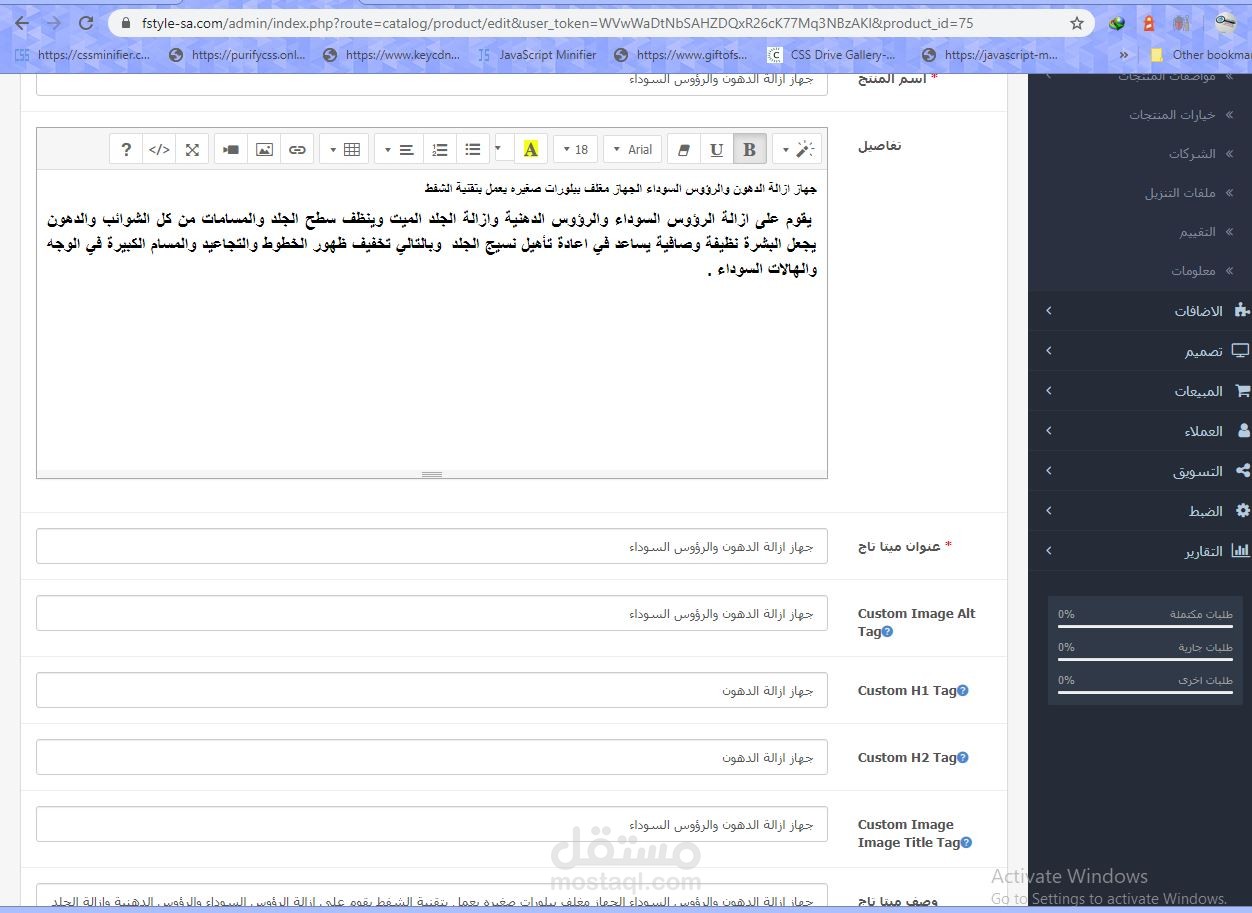The width and height of the screenshot is (1252, 913).
Task: Focus the Custom H2 Tag input field
Action: (x=432, y=757)
